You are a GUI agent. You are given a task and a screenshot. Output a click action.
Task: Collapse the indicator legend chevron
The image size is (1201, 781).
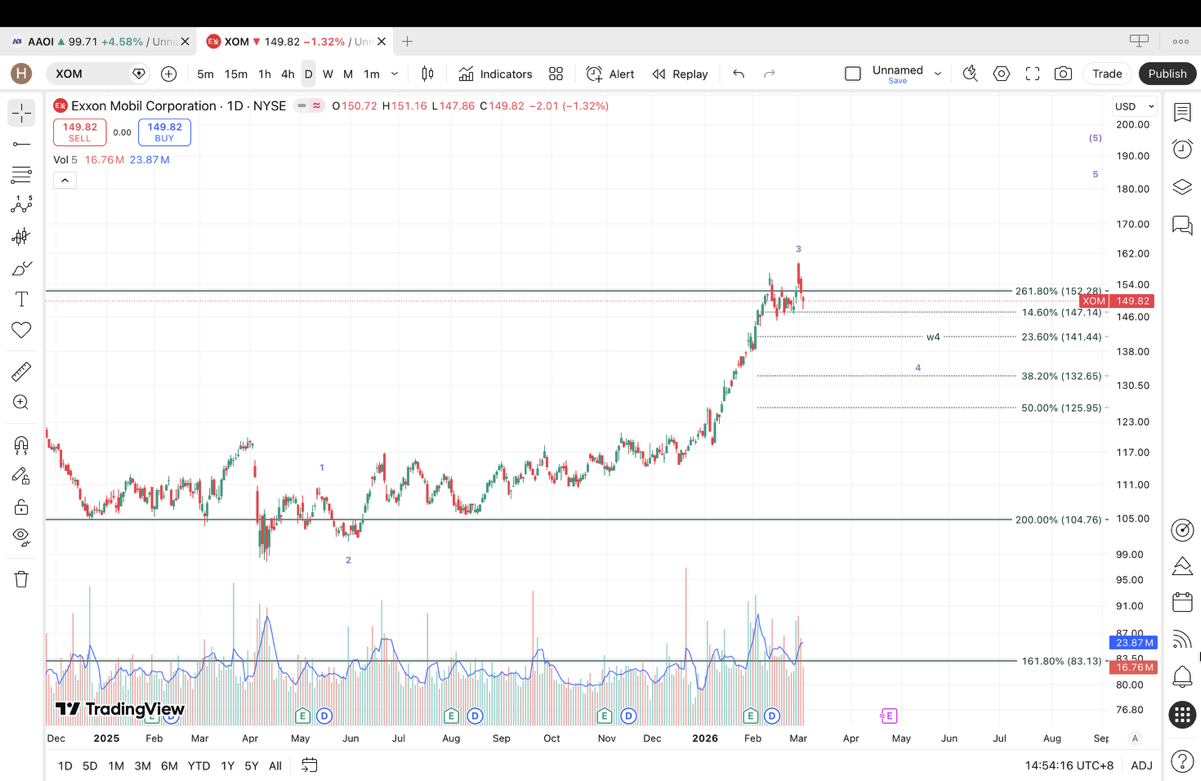coord(65,181)
